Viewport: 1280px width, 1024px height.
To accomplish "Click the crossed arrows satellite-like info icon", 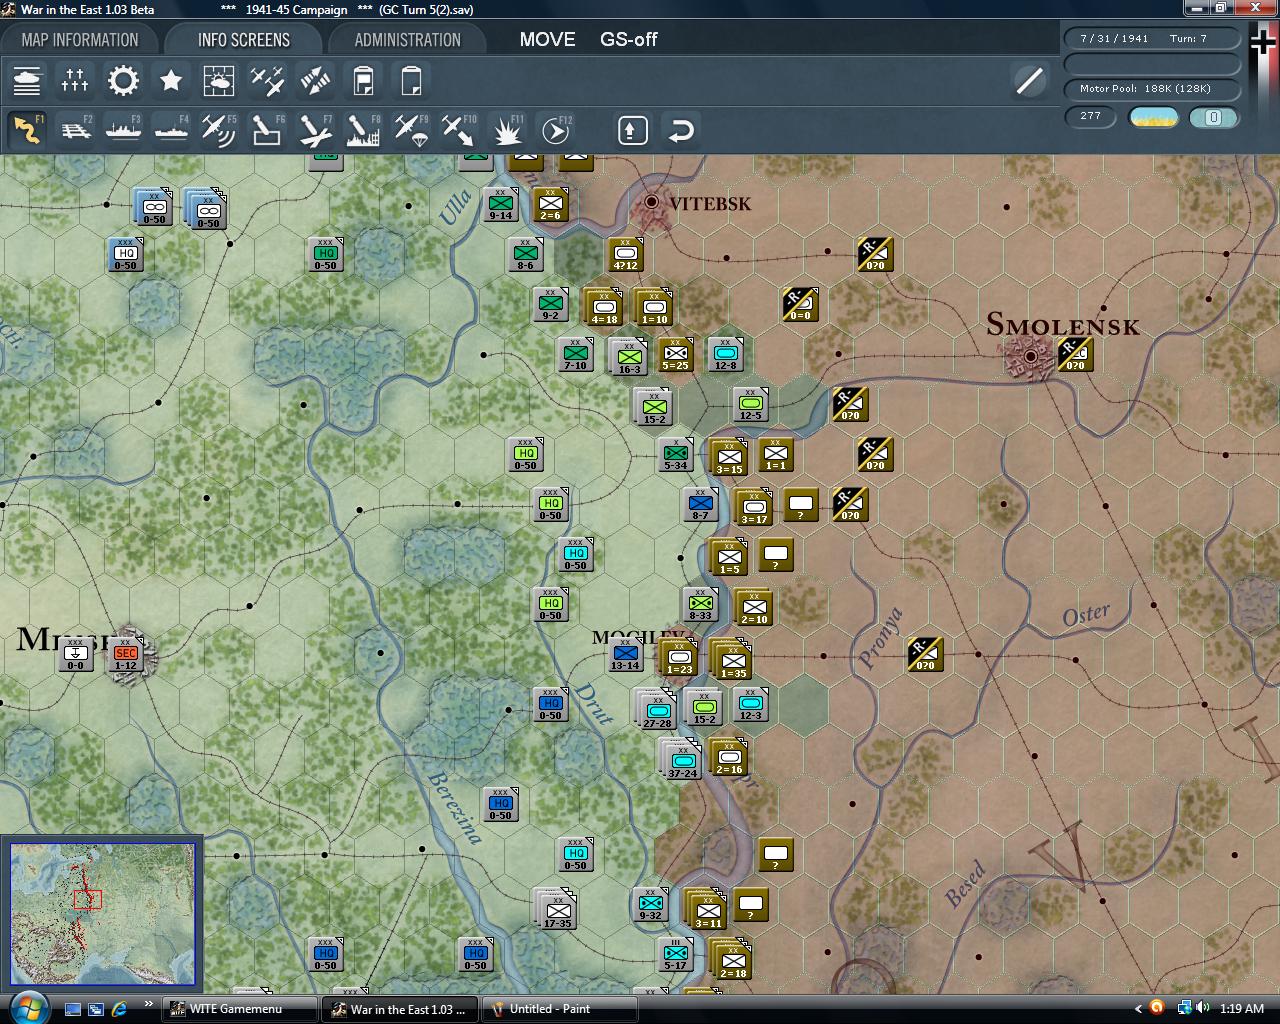I will (315, 81).
